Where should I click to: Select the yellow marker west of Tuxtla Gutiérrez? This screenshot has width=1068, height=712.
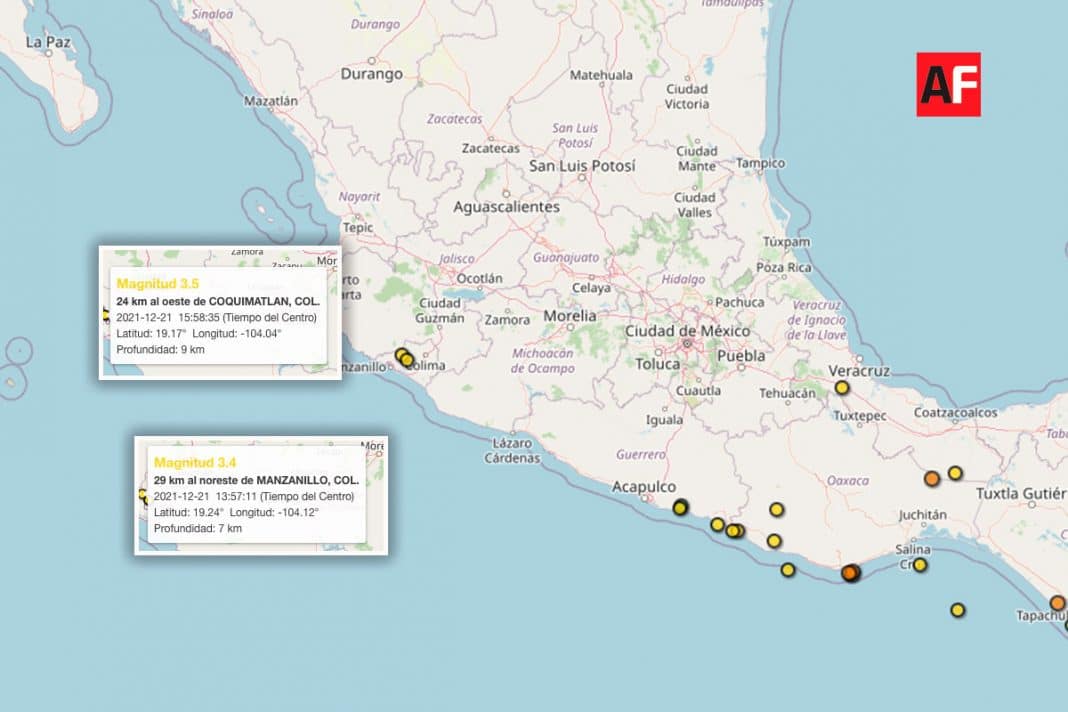(955, 473)
